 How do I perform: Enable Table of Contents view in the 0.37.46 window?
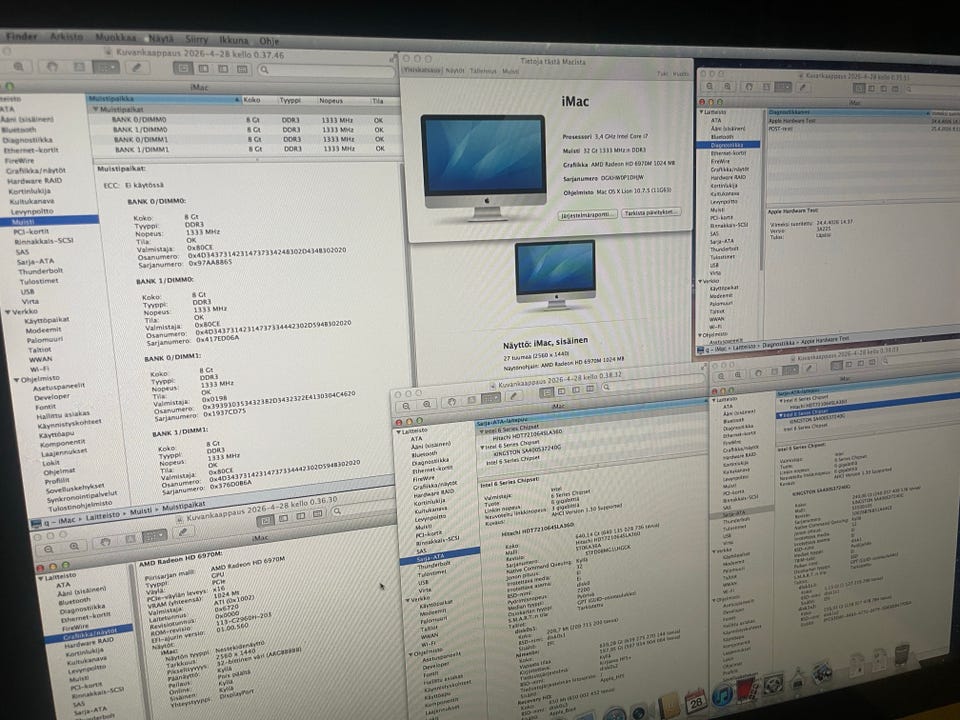[x=223, y=68]
